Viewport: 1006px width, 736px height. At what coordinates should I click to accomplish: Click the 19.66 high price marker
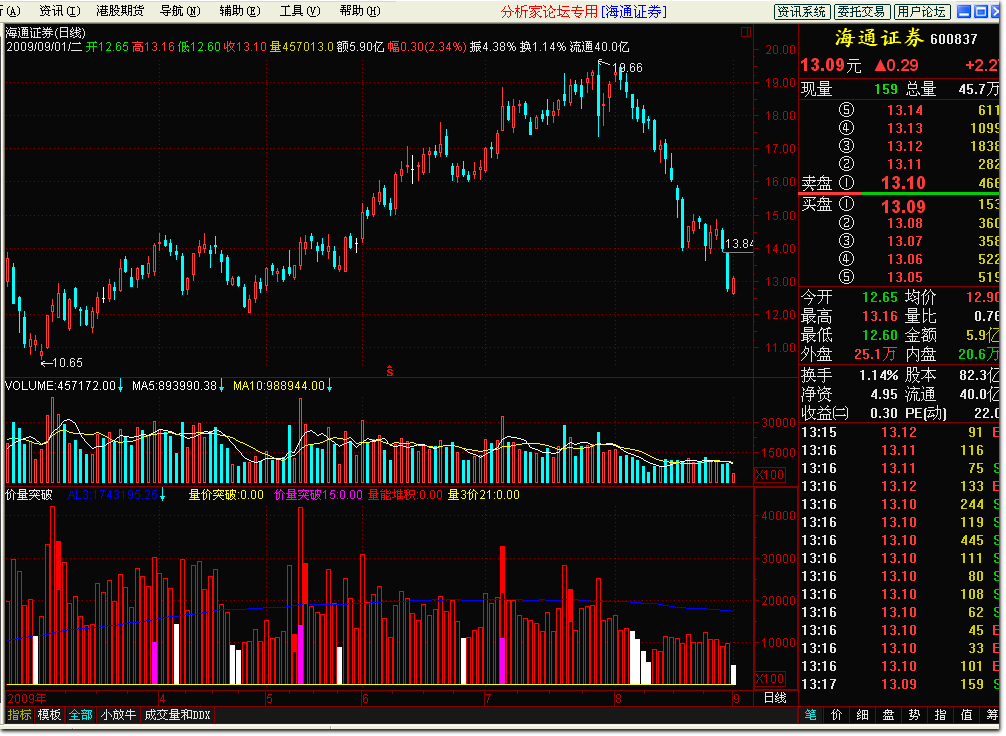pyautogui.click(x=627, y=68)
